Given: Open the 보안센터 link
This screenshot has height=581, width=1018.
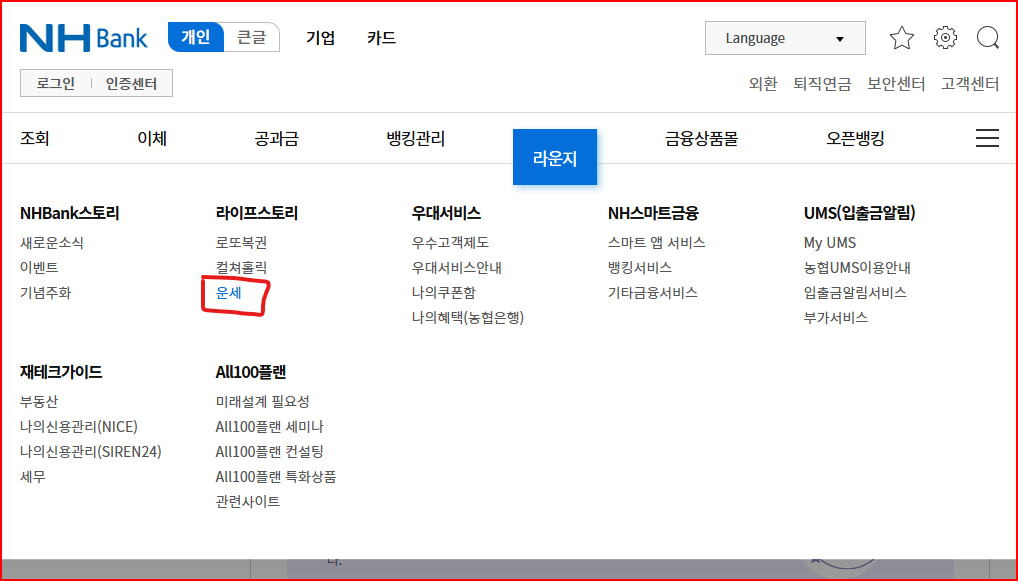Looking at the screenshot, I should (x=896, y=84).
